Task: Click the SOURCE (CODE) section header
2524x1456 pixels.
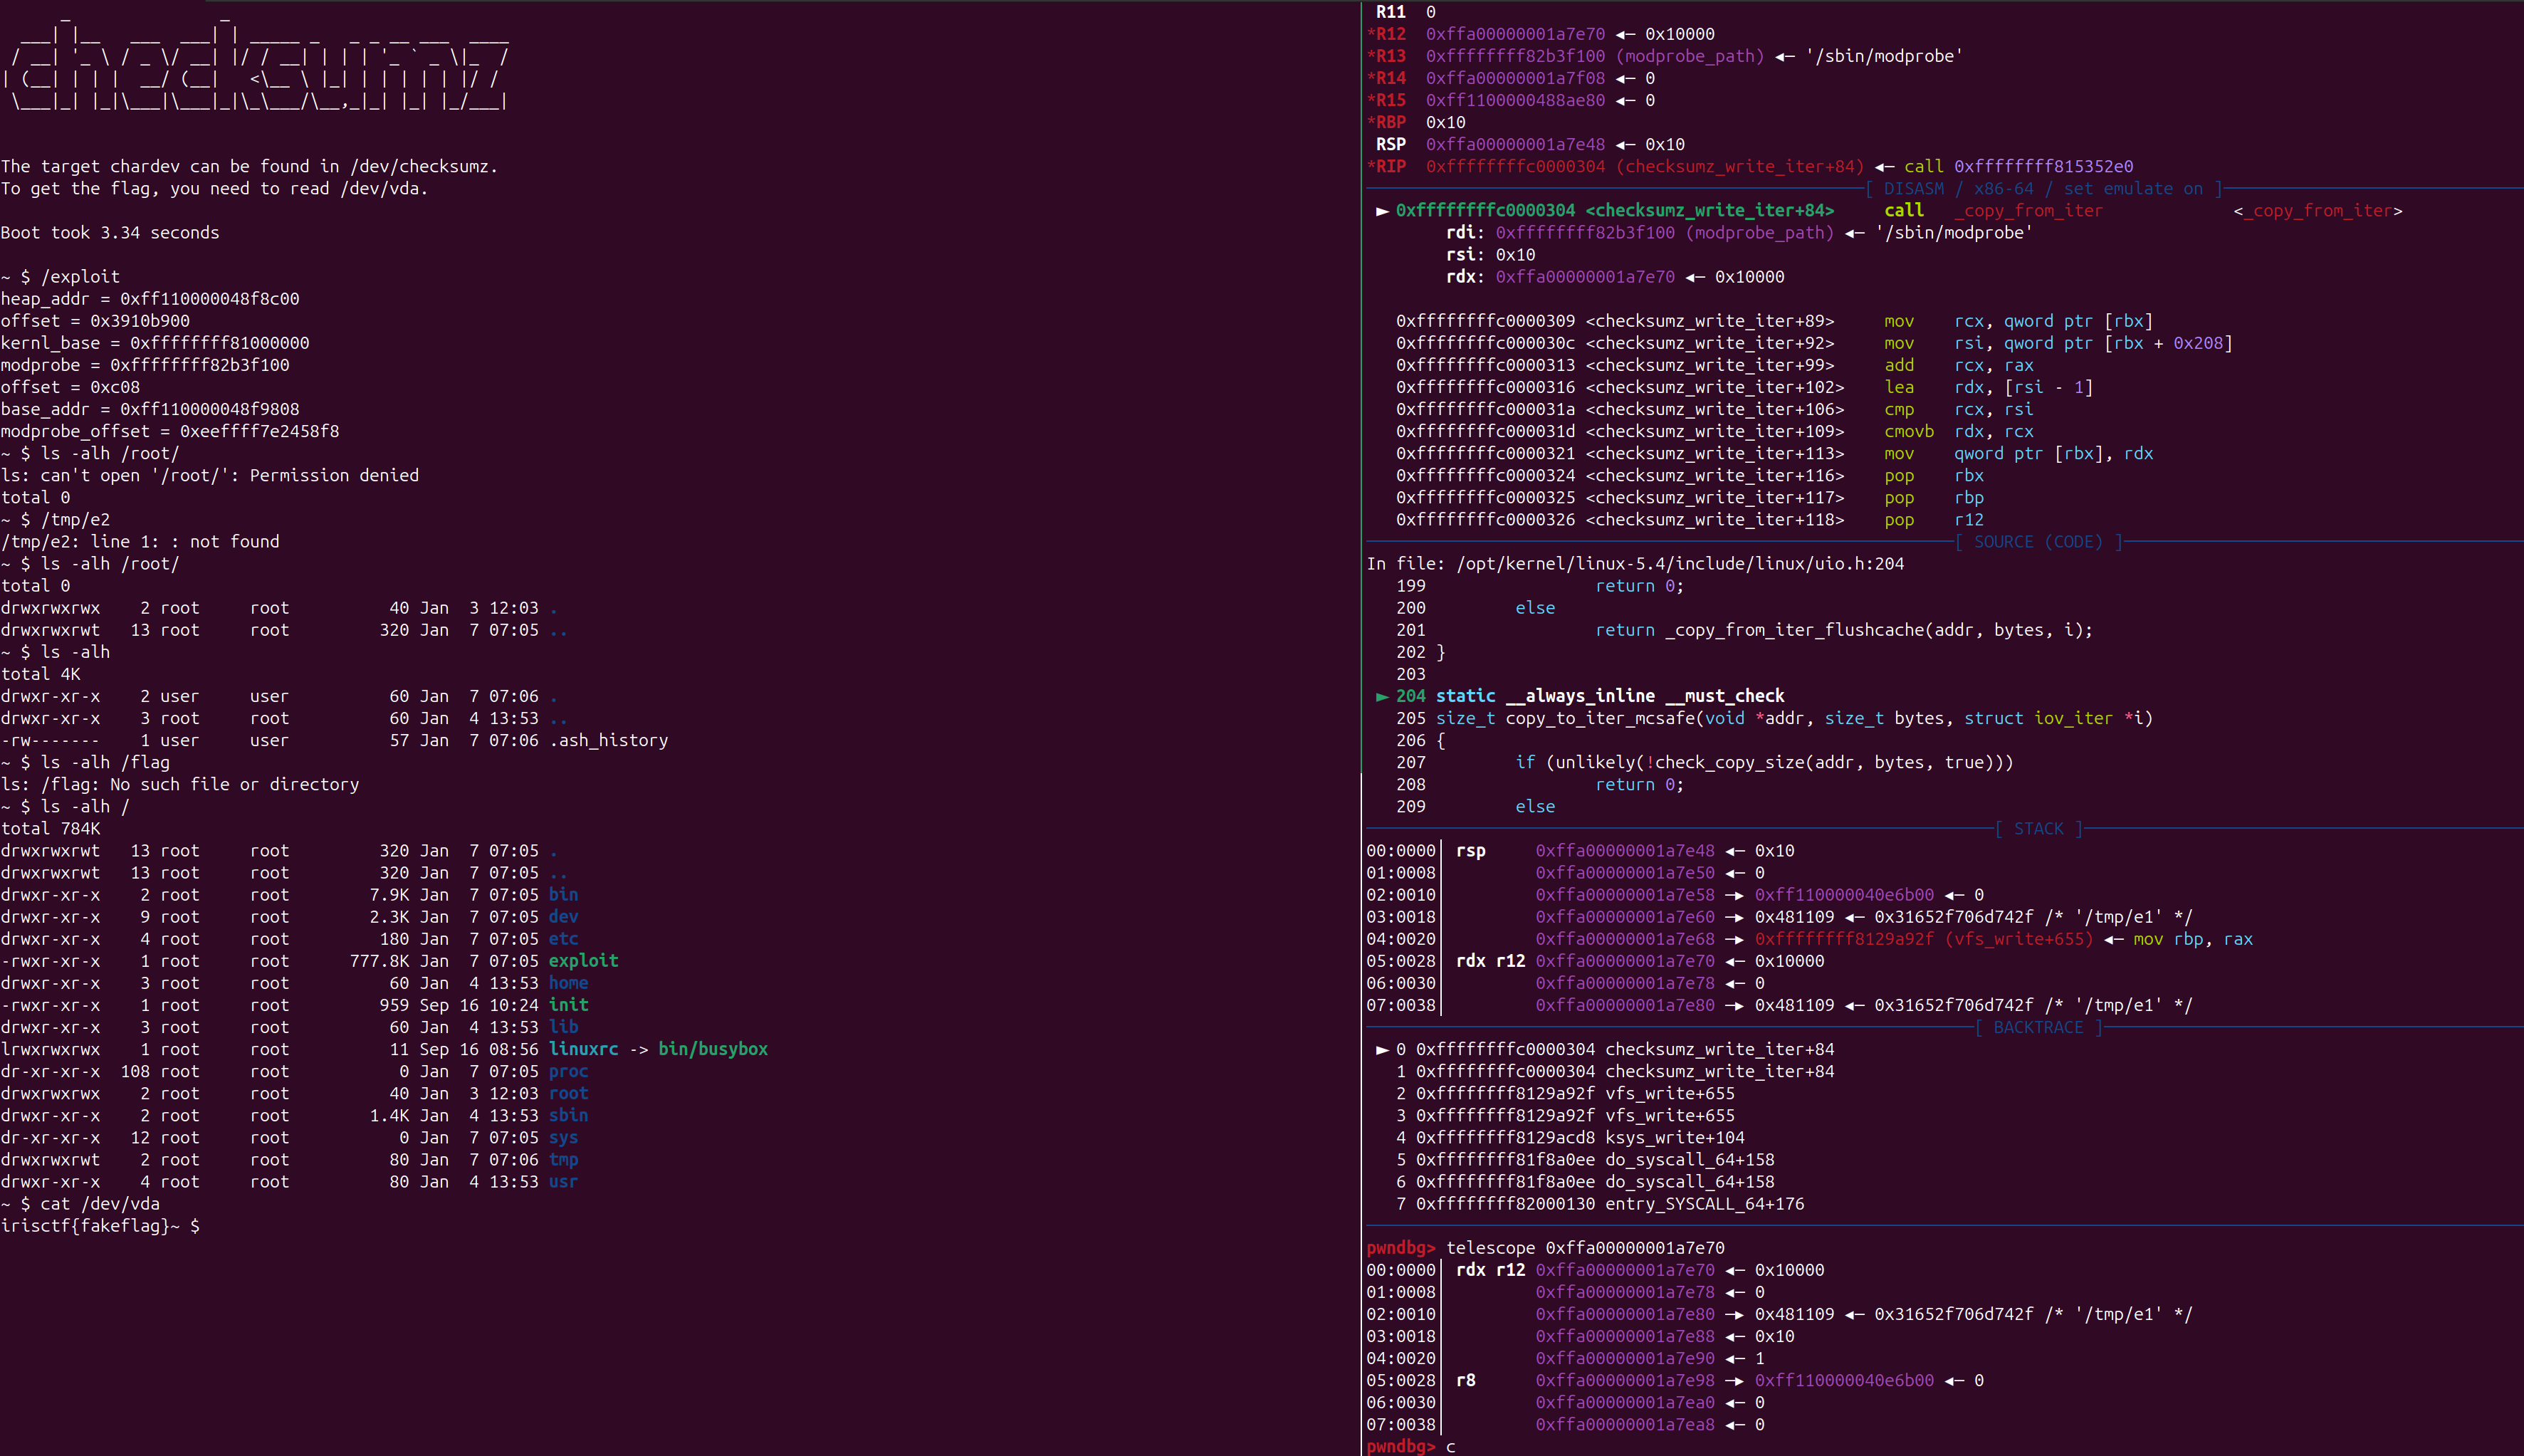Action: (x=2038, y=541)
